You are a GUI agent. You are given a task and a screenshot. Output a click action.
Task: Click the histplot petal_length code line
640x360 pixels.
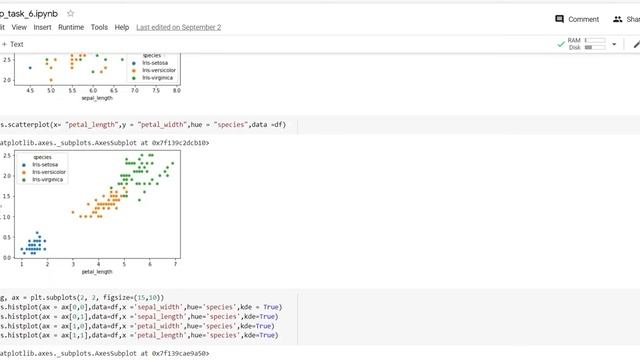tap(139, 335)
